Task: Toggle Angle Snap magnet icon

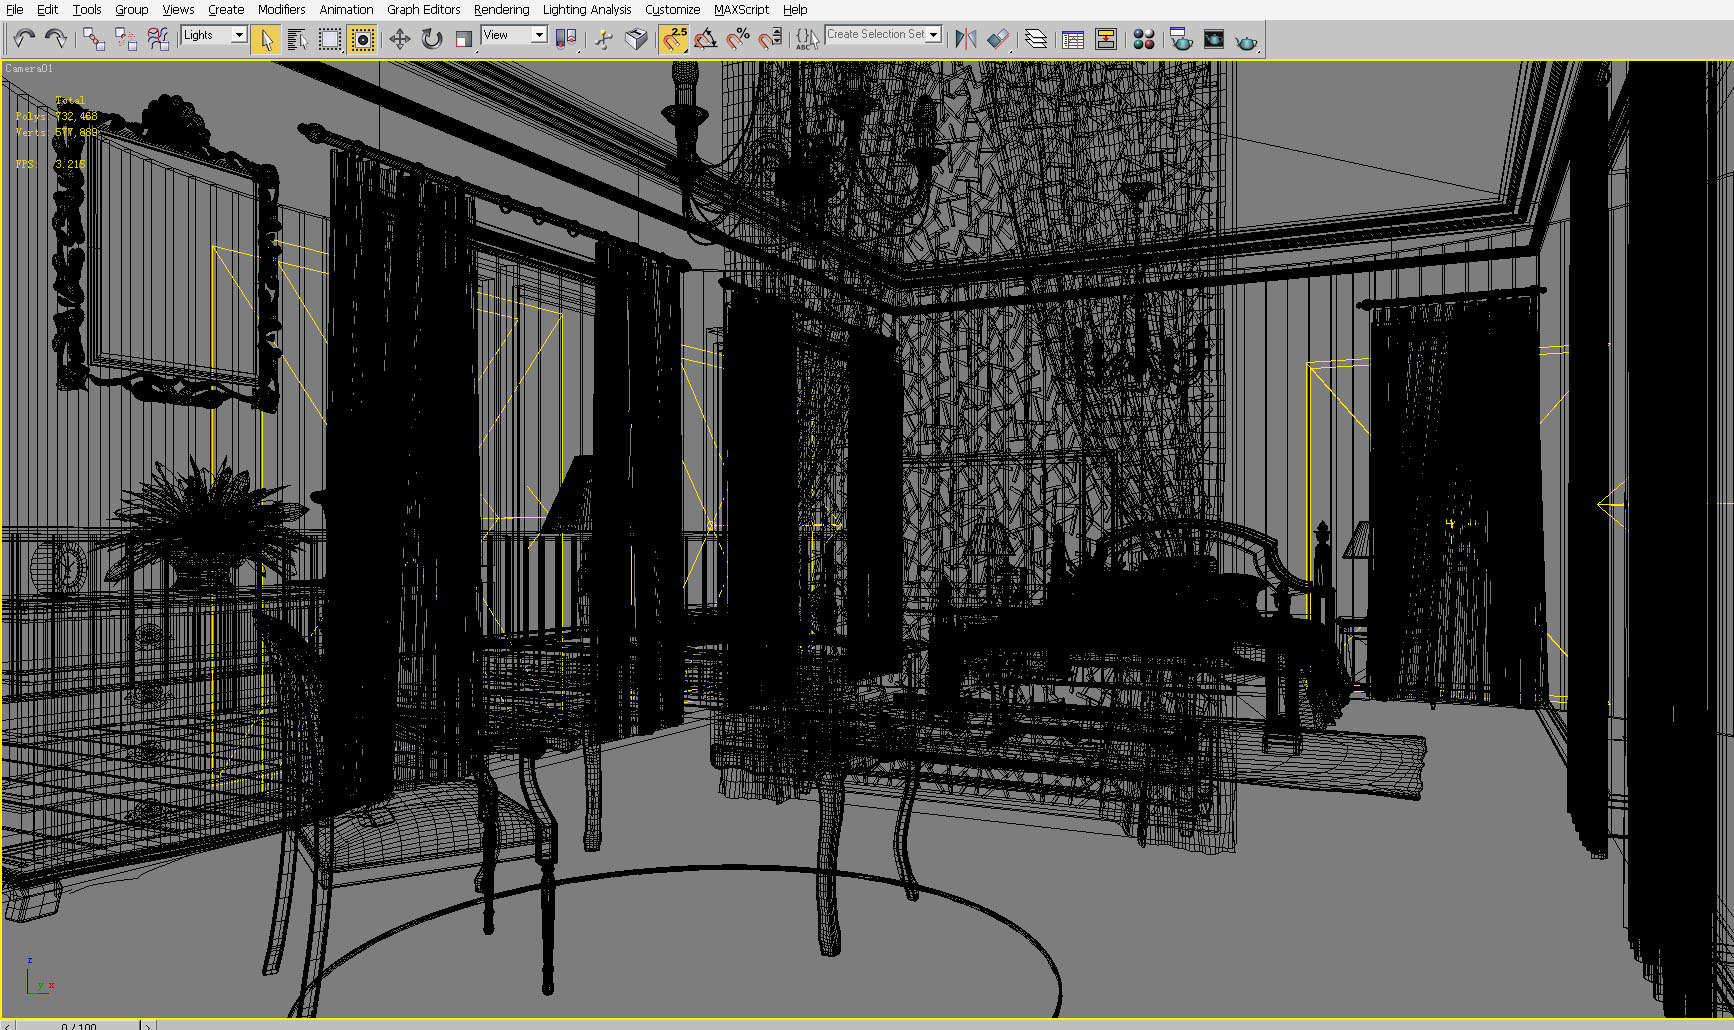Action: point(706,39)
